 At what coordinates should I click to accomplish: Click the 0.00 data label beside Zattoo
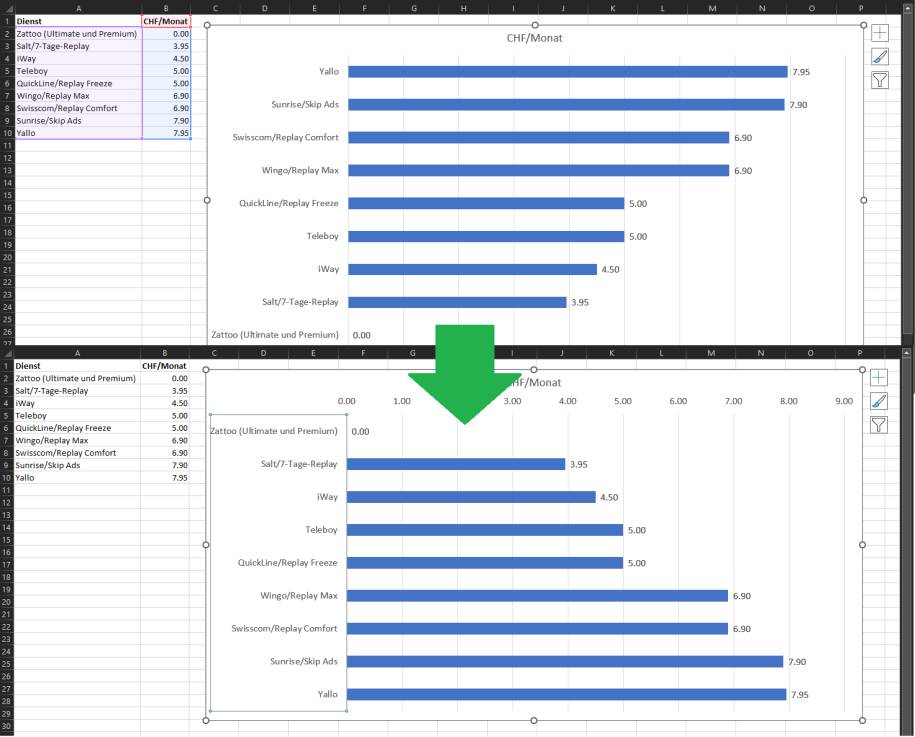coord(360,431)
